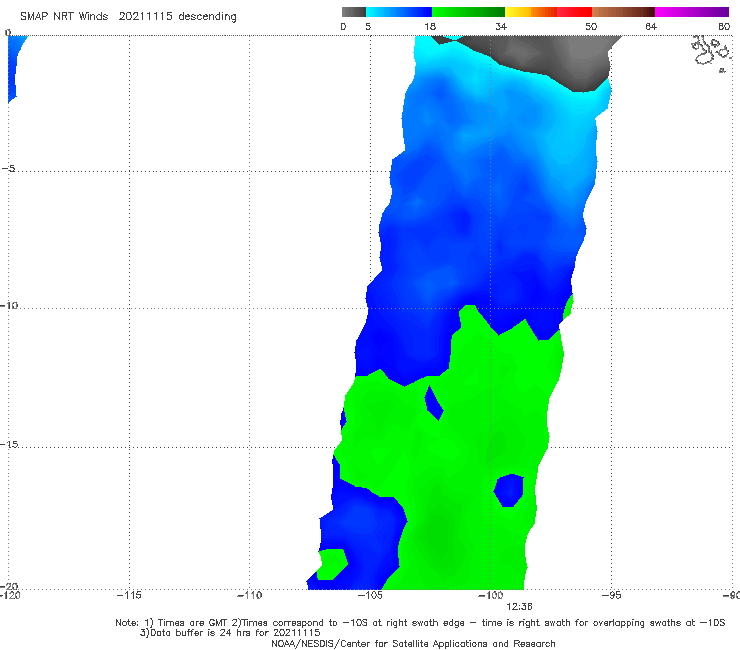
Task: Click the color bar label '18'
Action: point(430,27)
